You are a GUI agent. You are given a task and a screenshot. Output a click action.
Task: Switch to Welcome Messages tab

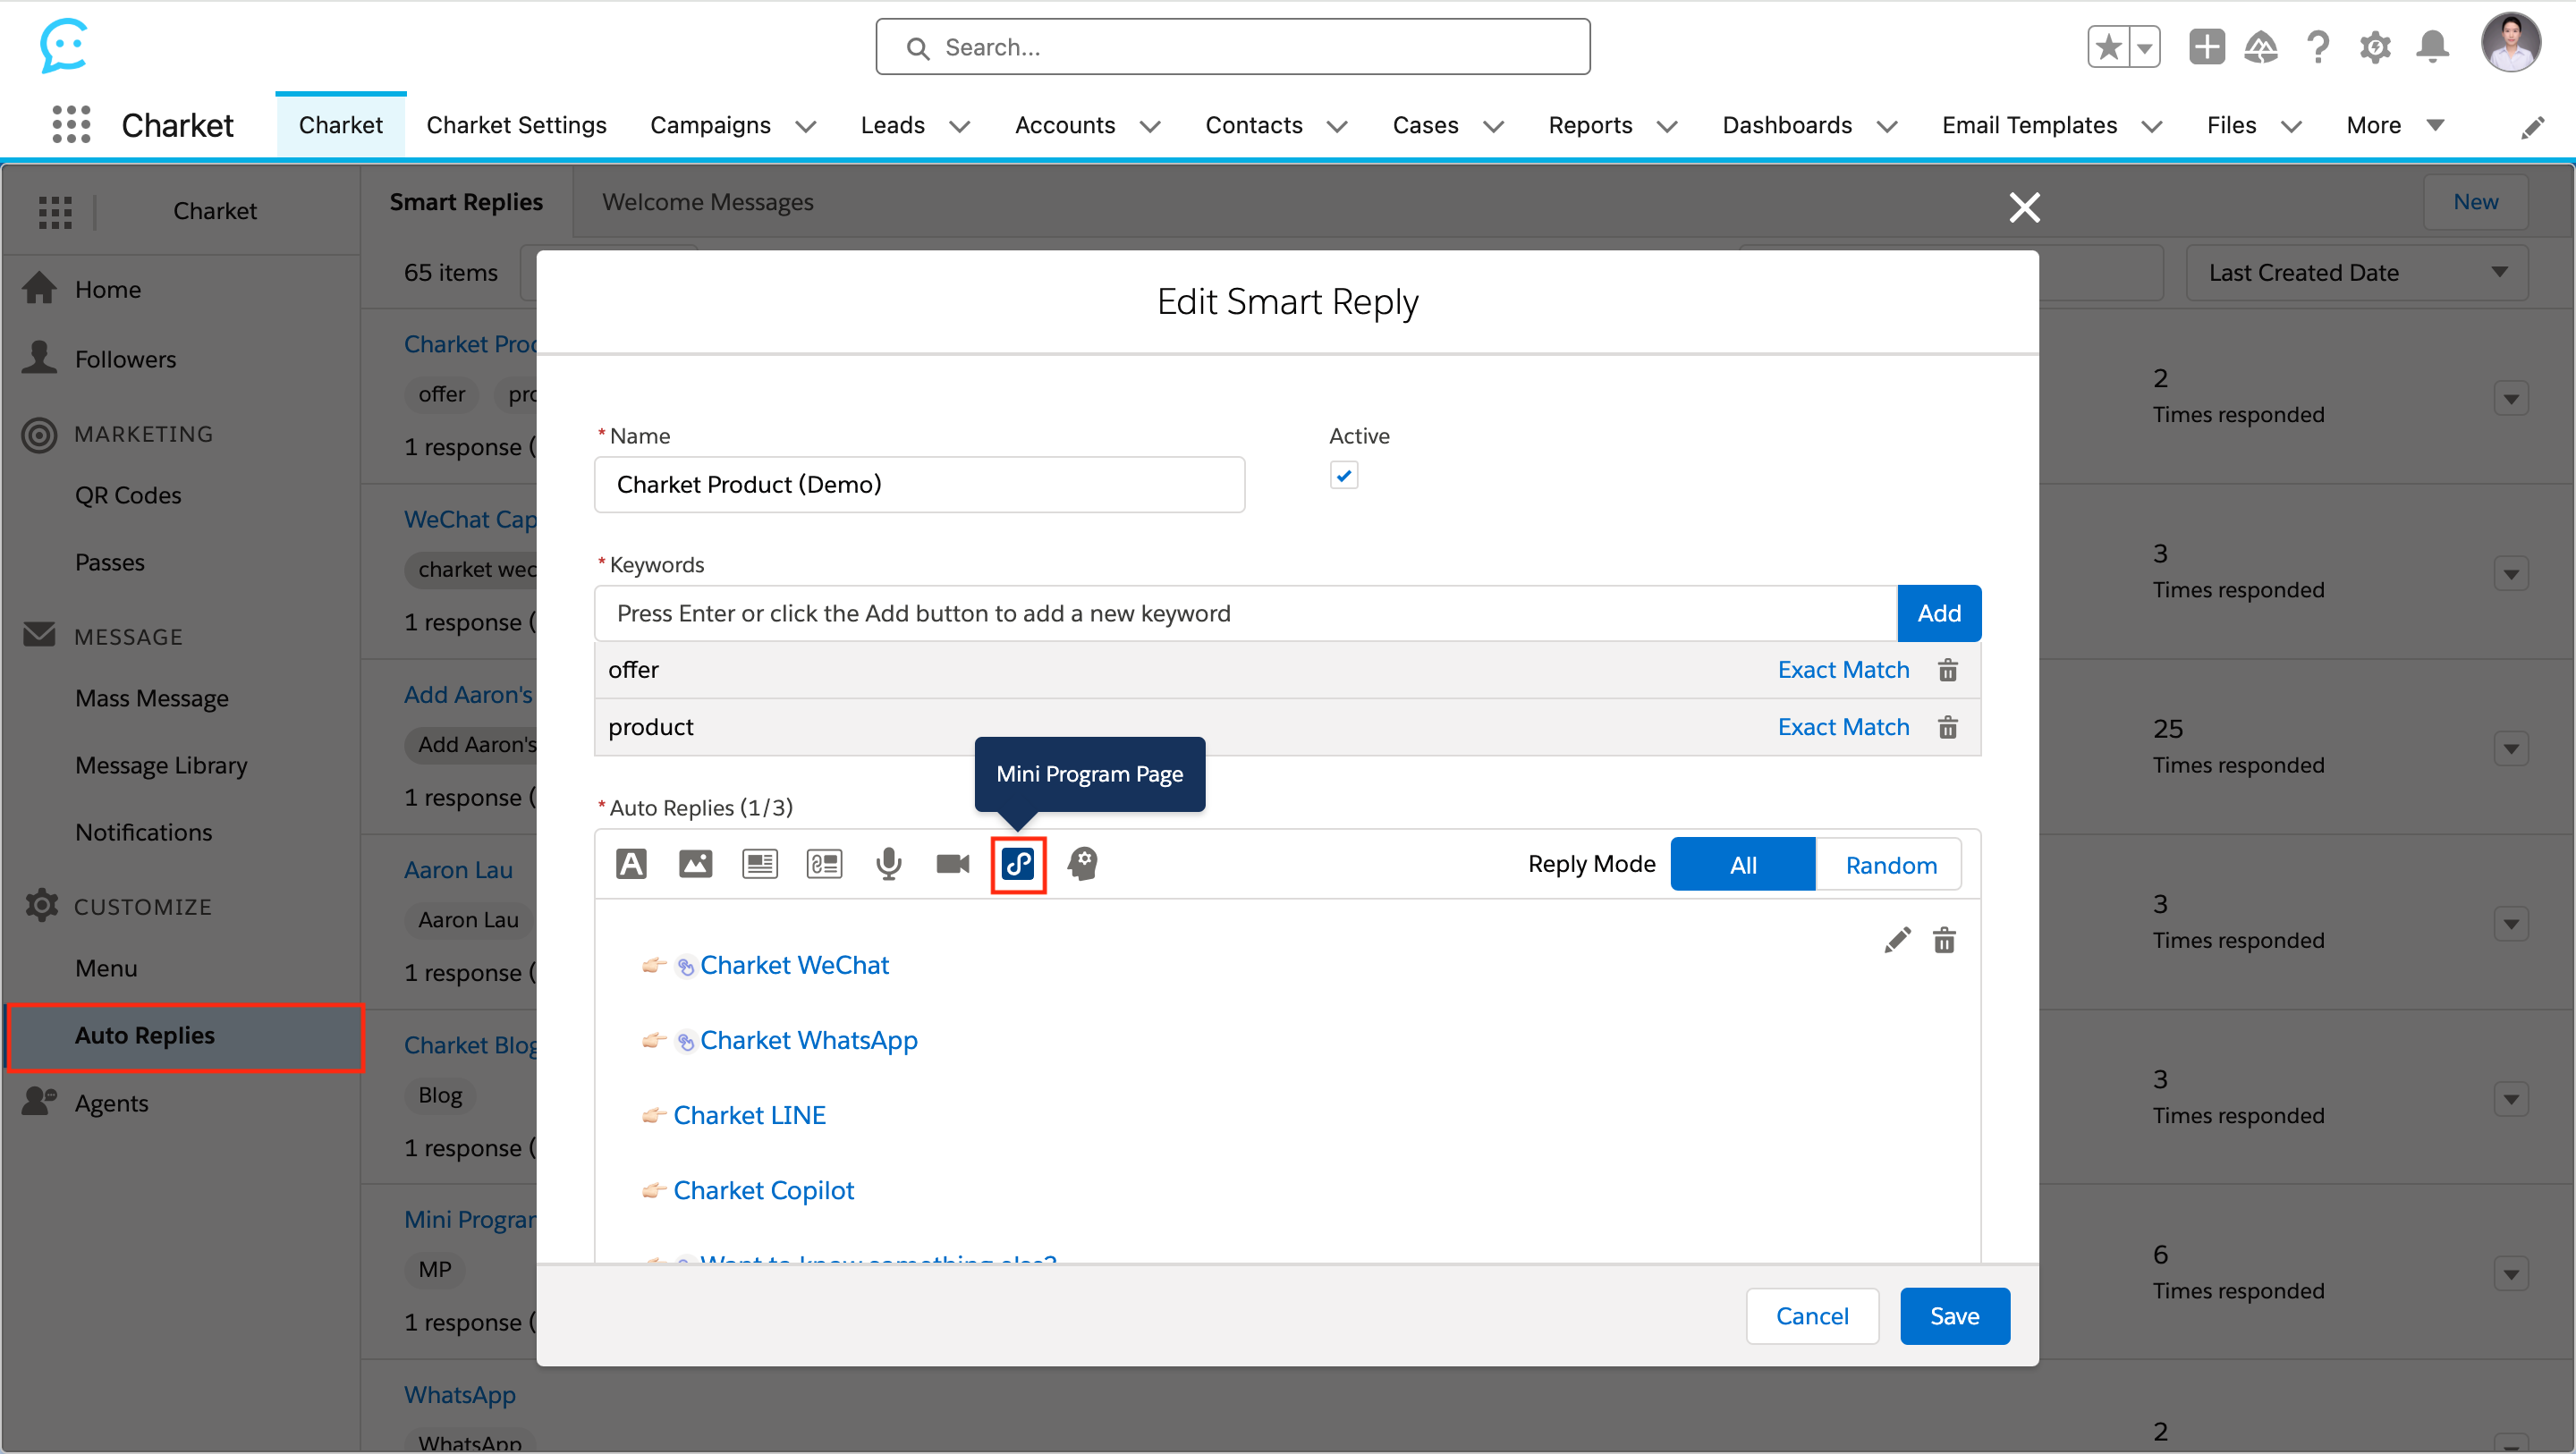pos(707,202)
